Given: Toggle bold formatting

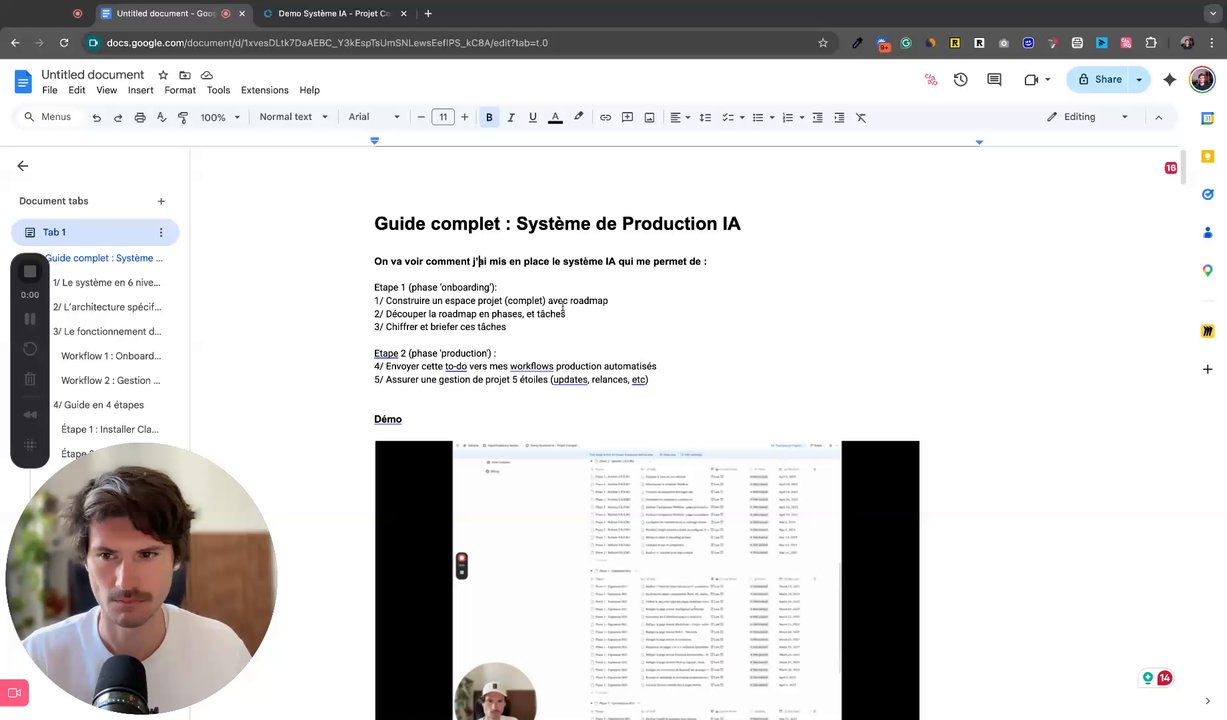Looking at the screenshot, I should (x=489, y=117).
